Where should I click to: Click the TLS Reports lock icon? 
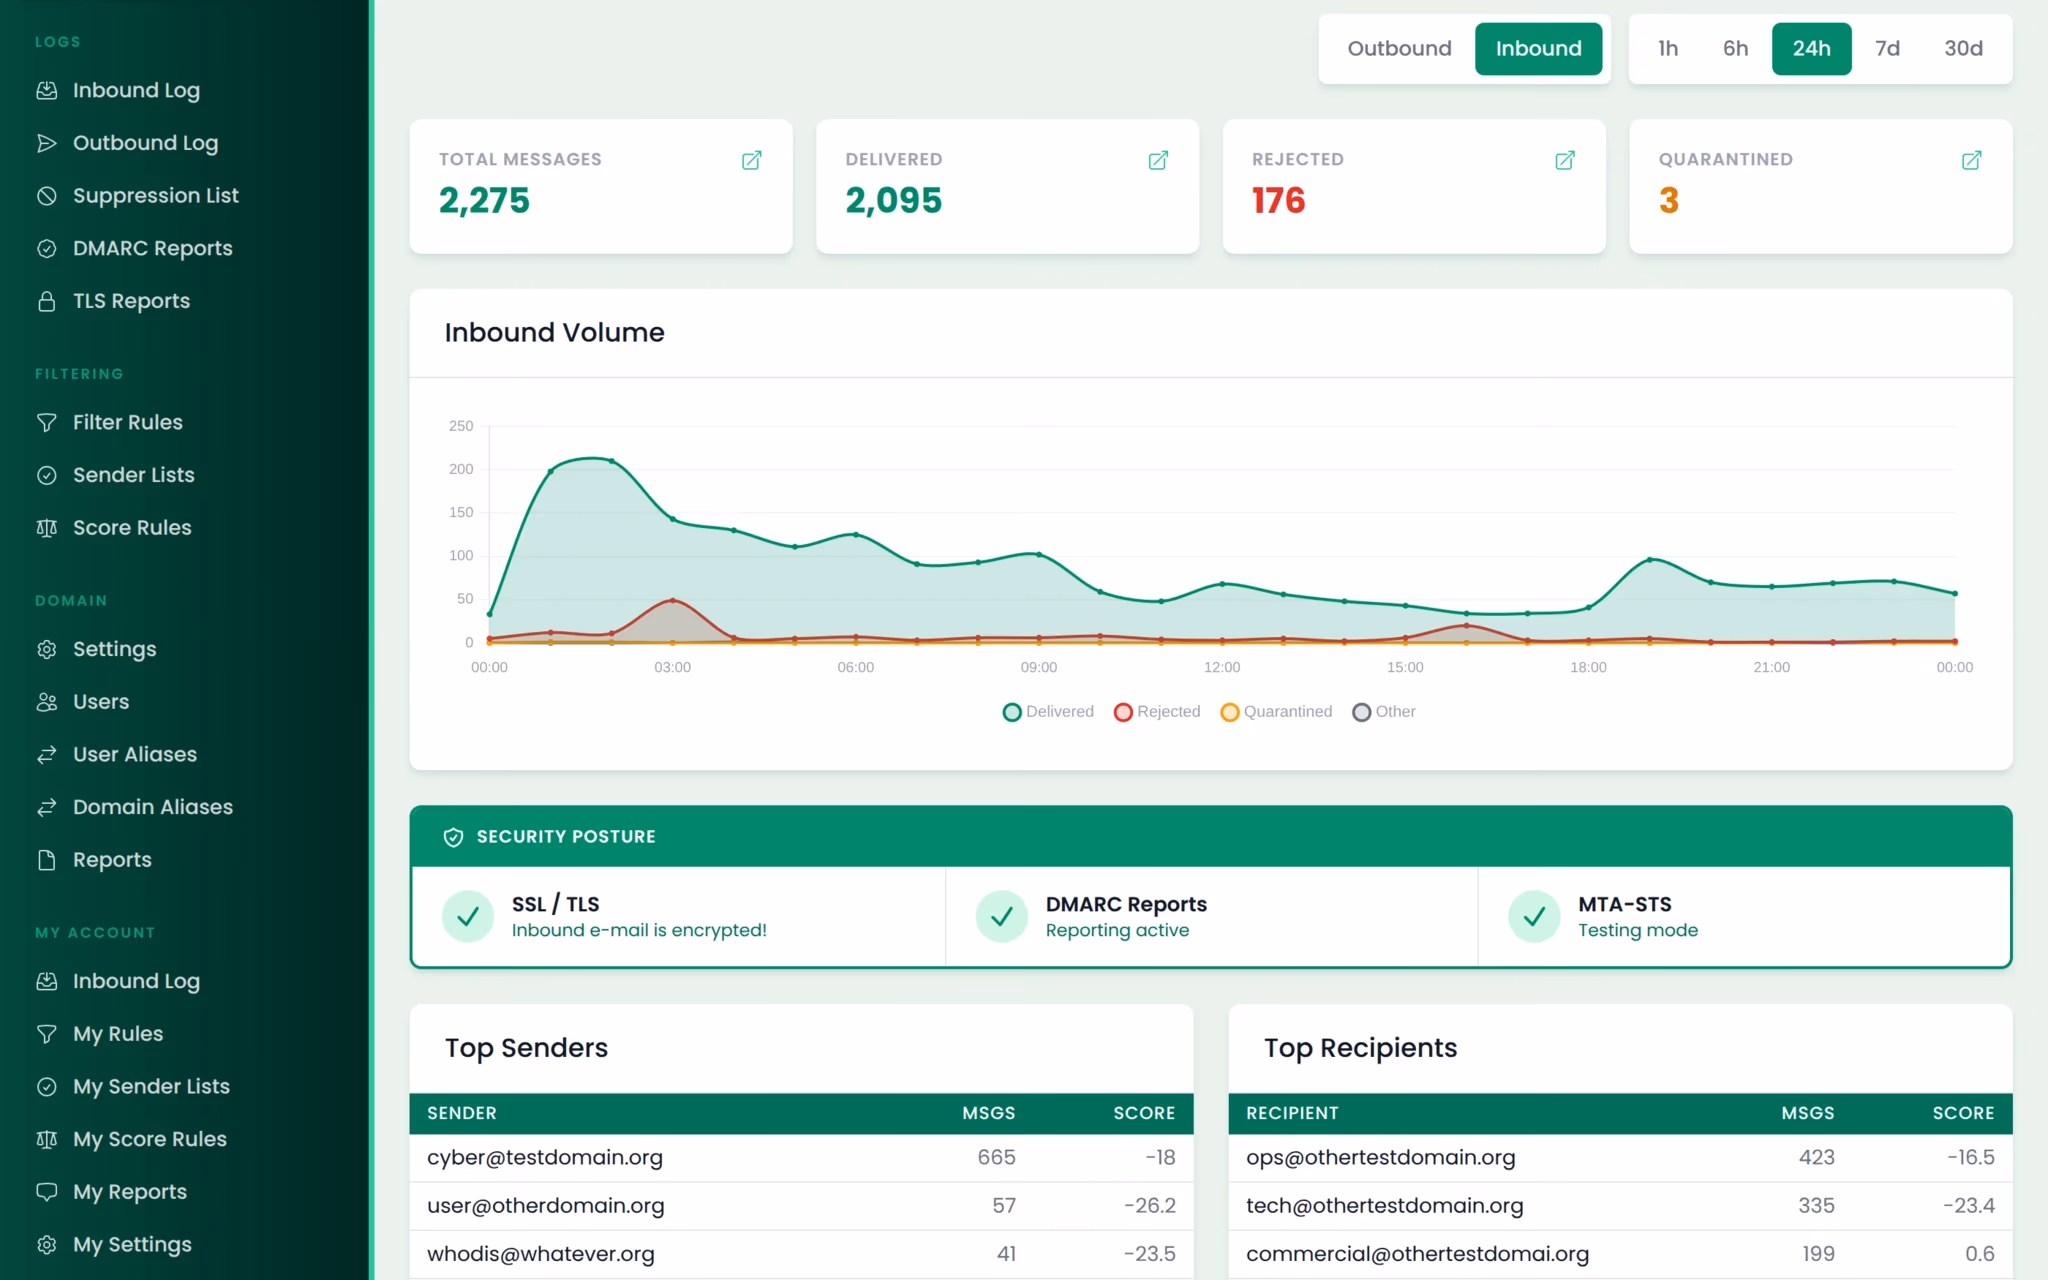pos(46,301)
